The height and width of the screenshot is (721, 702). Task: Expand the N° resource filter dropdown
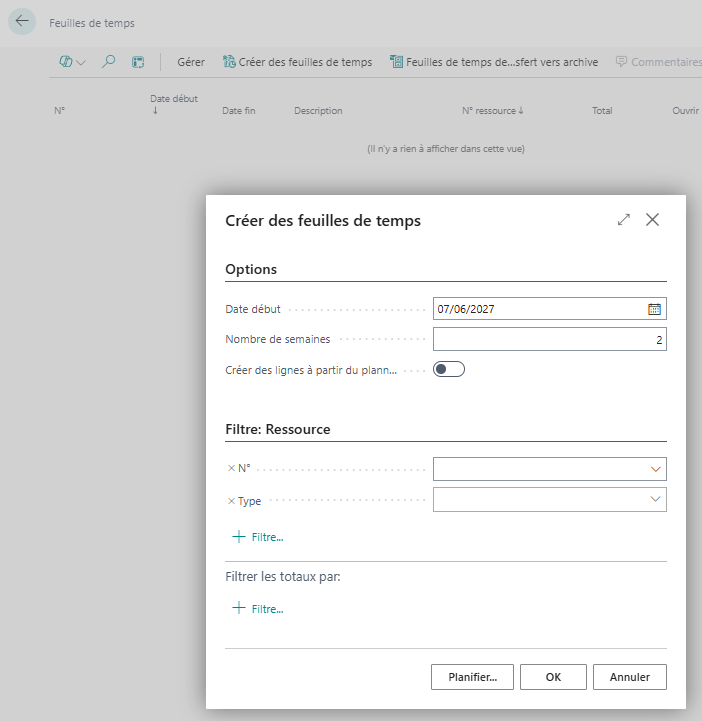coord(655,469)
